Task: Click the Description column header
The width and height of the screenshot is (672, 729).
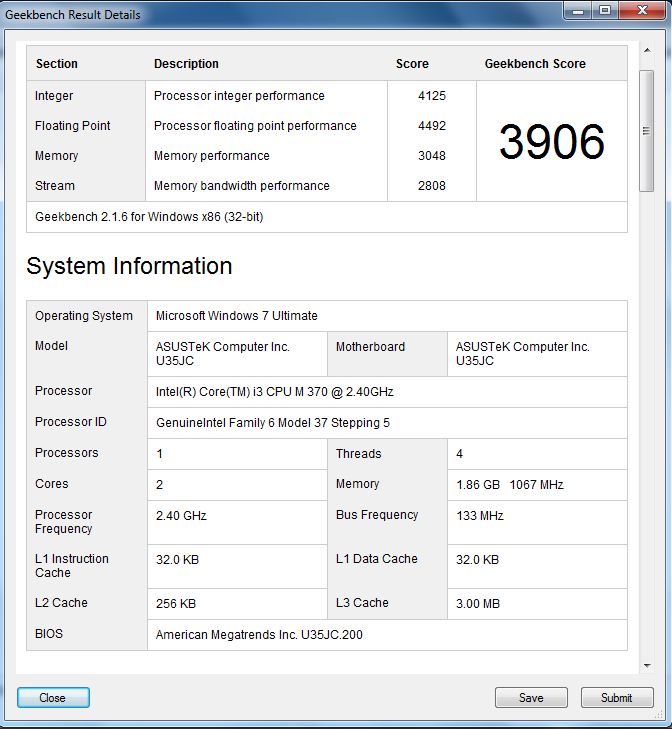Action: coord(186,64)
